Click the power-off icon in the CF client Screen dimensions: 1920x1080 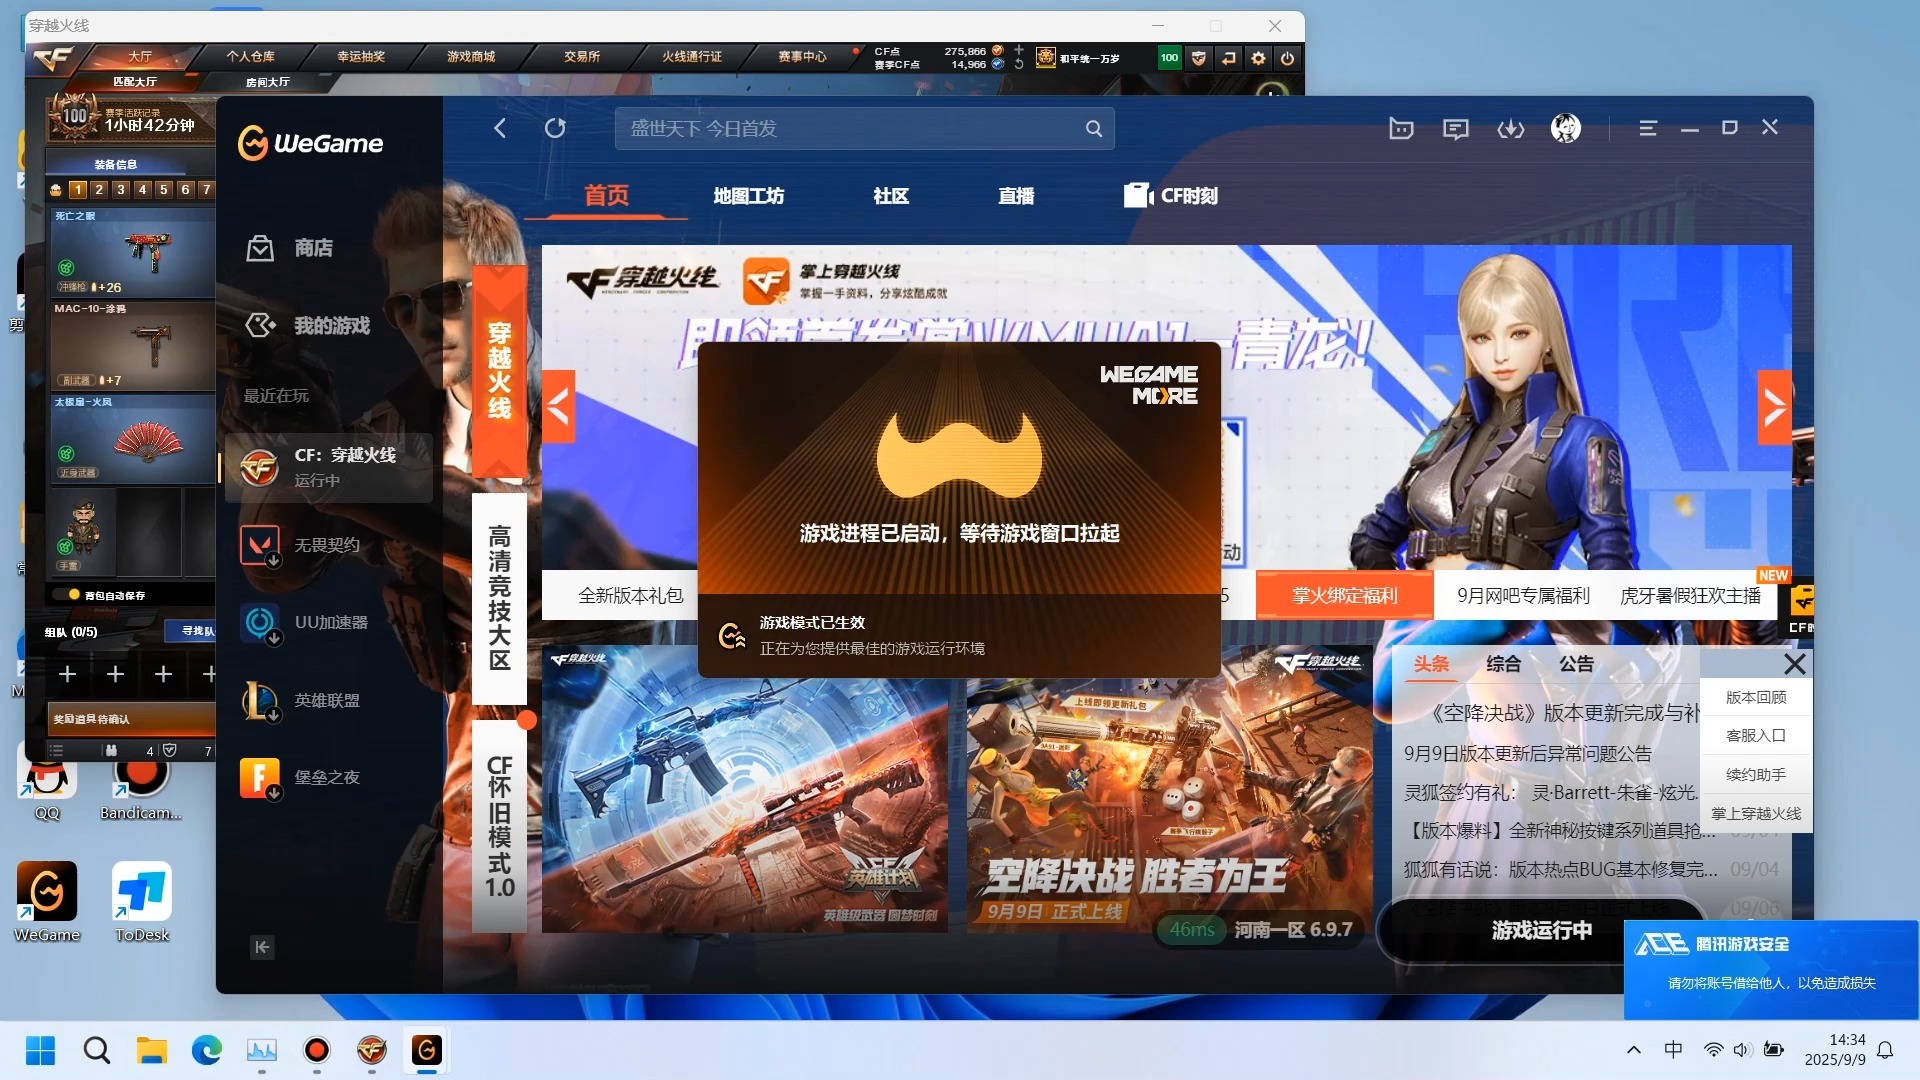(x=1289, y=58)
